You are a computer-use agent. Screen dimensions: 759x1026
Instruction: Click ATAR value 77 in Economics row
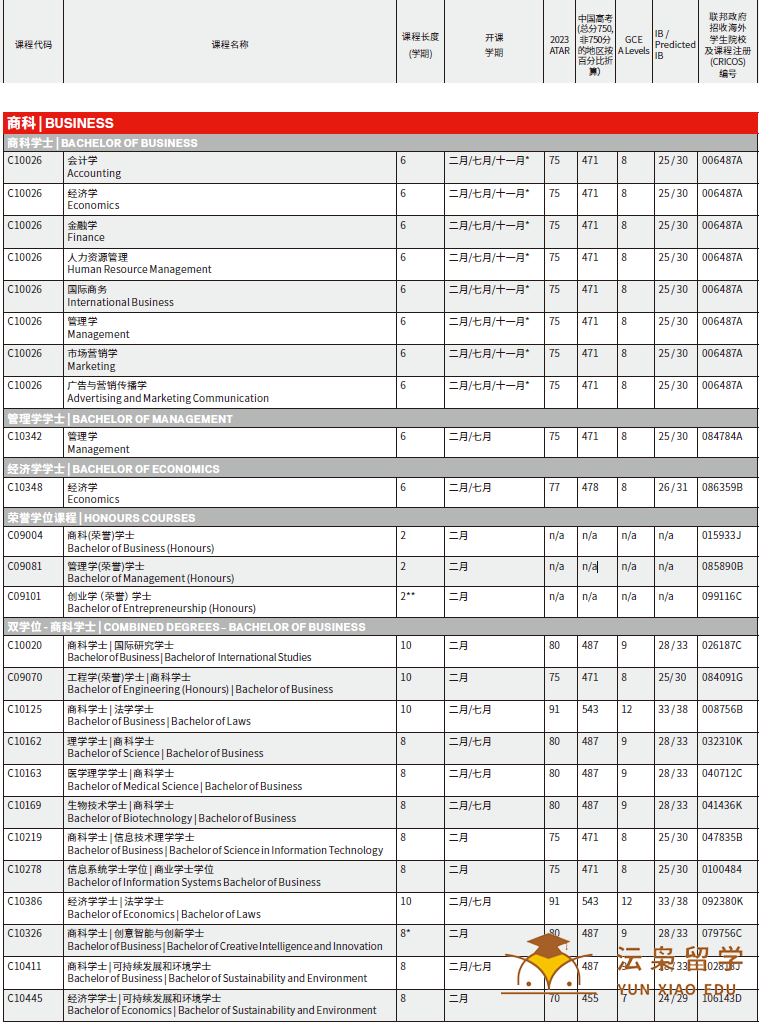pyautogui.click(x=554, y=487)
